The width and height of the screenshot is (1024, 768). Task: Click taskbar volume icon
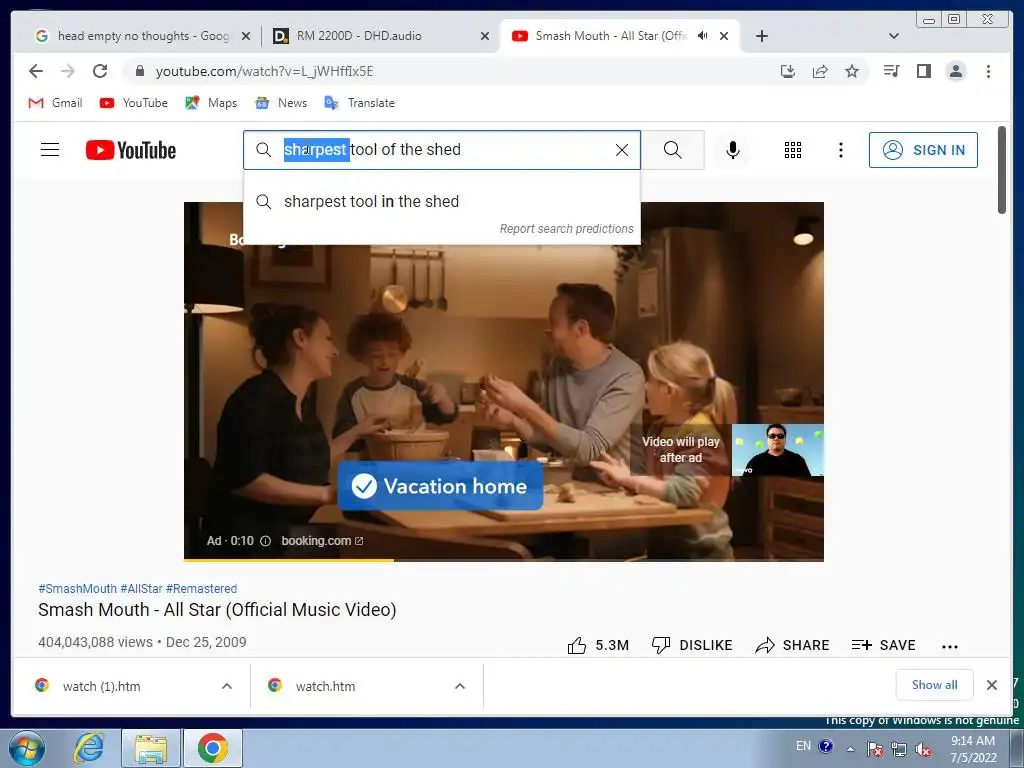point(923,749)
